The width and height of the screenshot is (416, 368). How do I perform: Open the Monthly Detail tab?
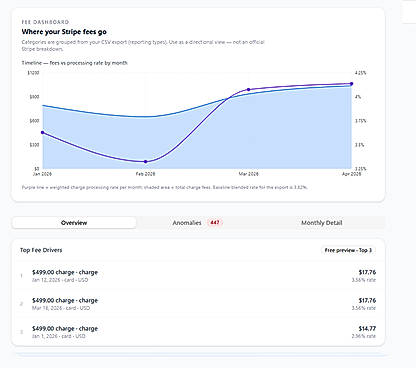(322, 223)
